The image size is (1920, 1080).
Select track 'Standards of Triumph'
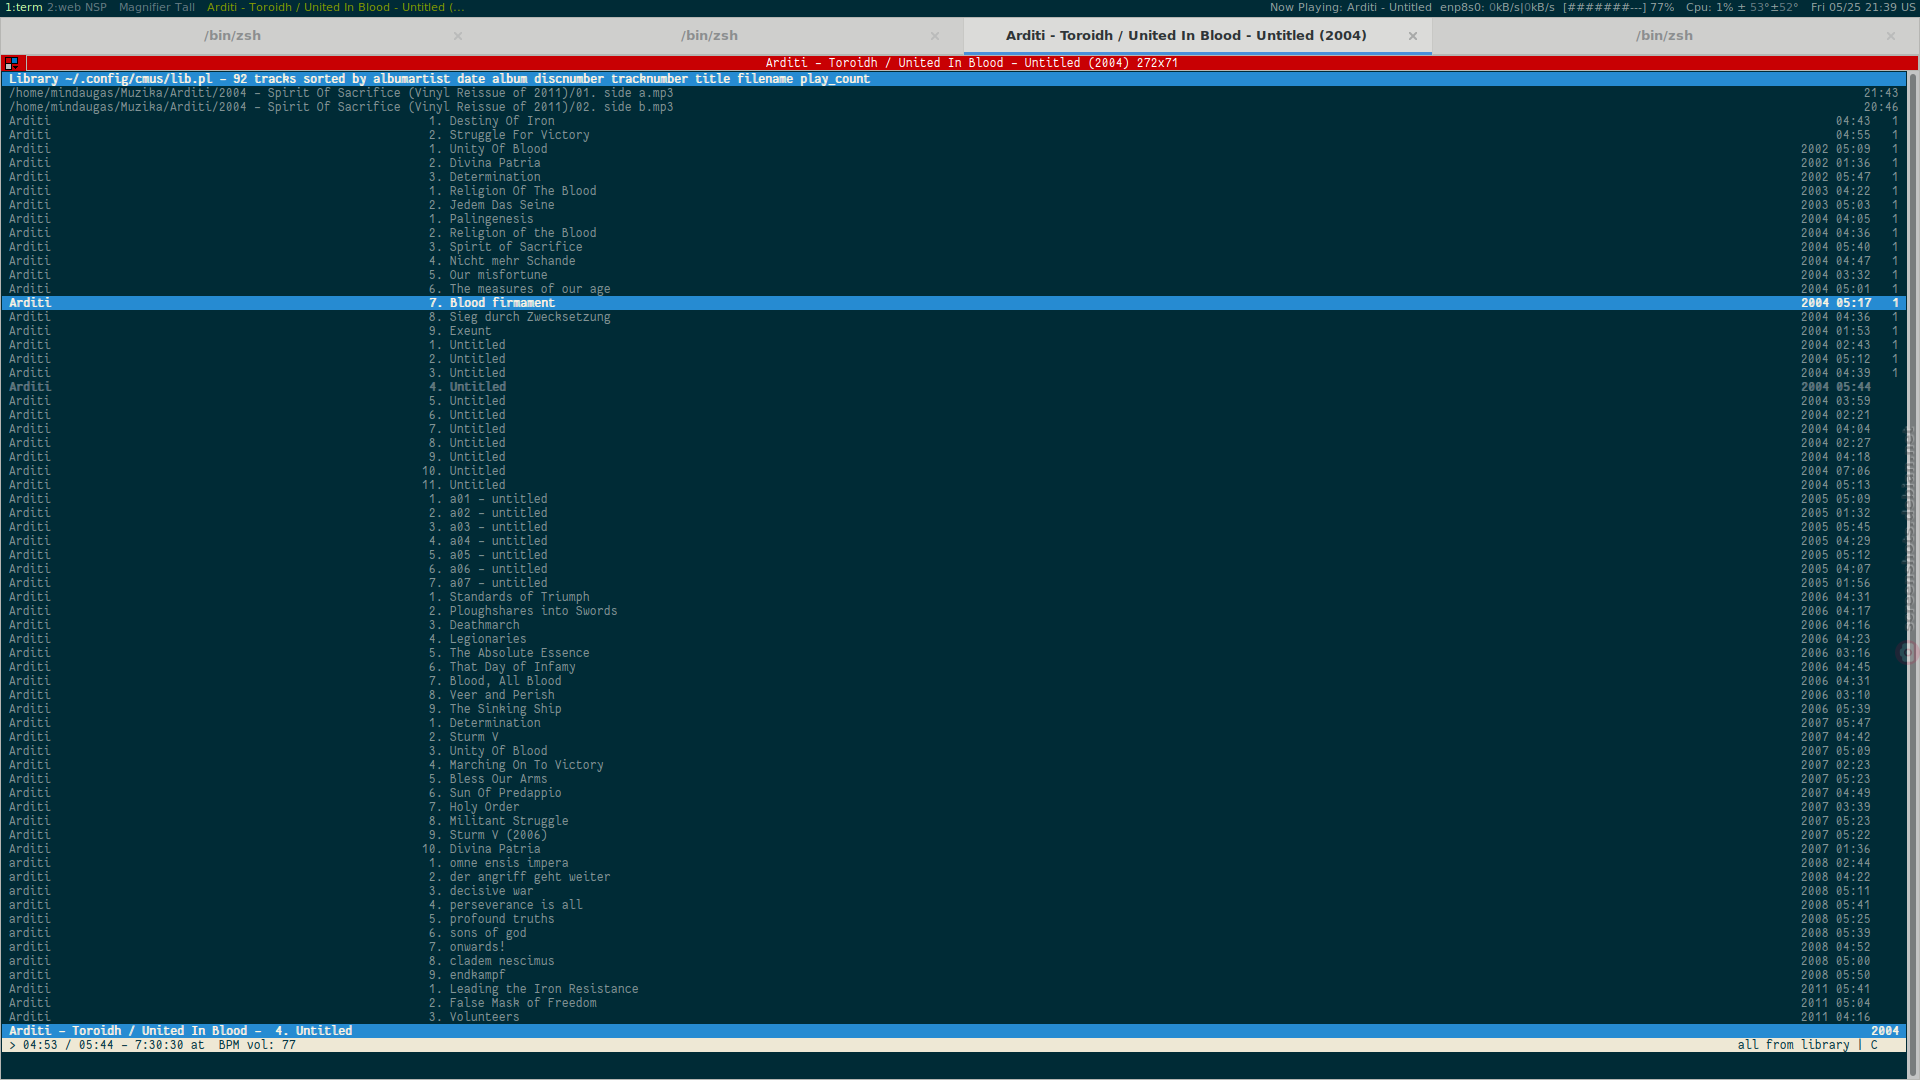point(953,597)
